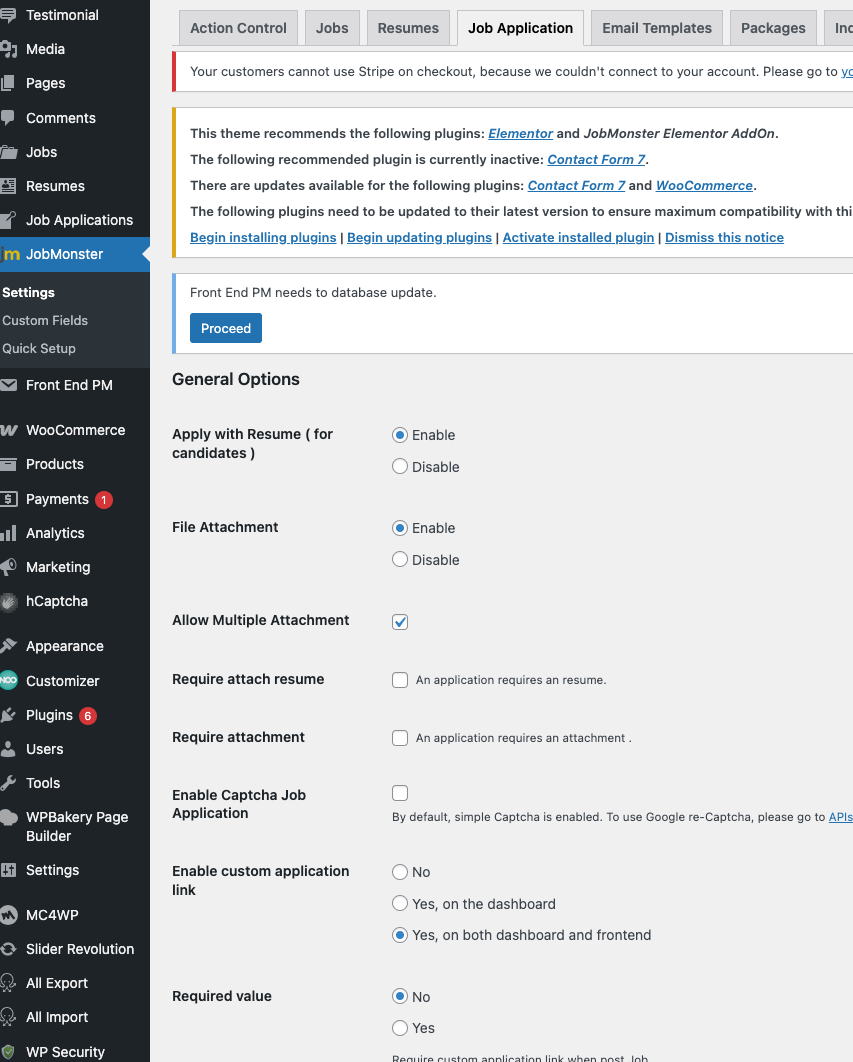This screenshot has width=853, height=1062.
Task: Click Contact Form 7 inactive plugin link
Action: tap(596, 159)
